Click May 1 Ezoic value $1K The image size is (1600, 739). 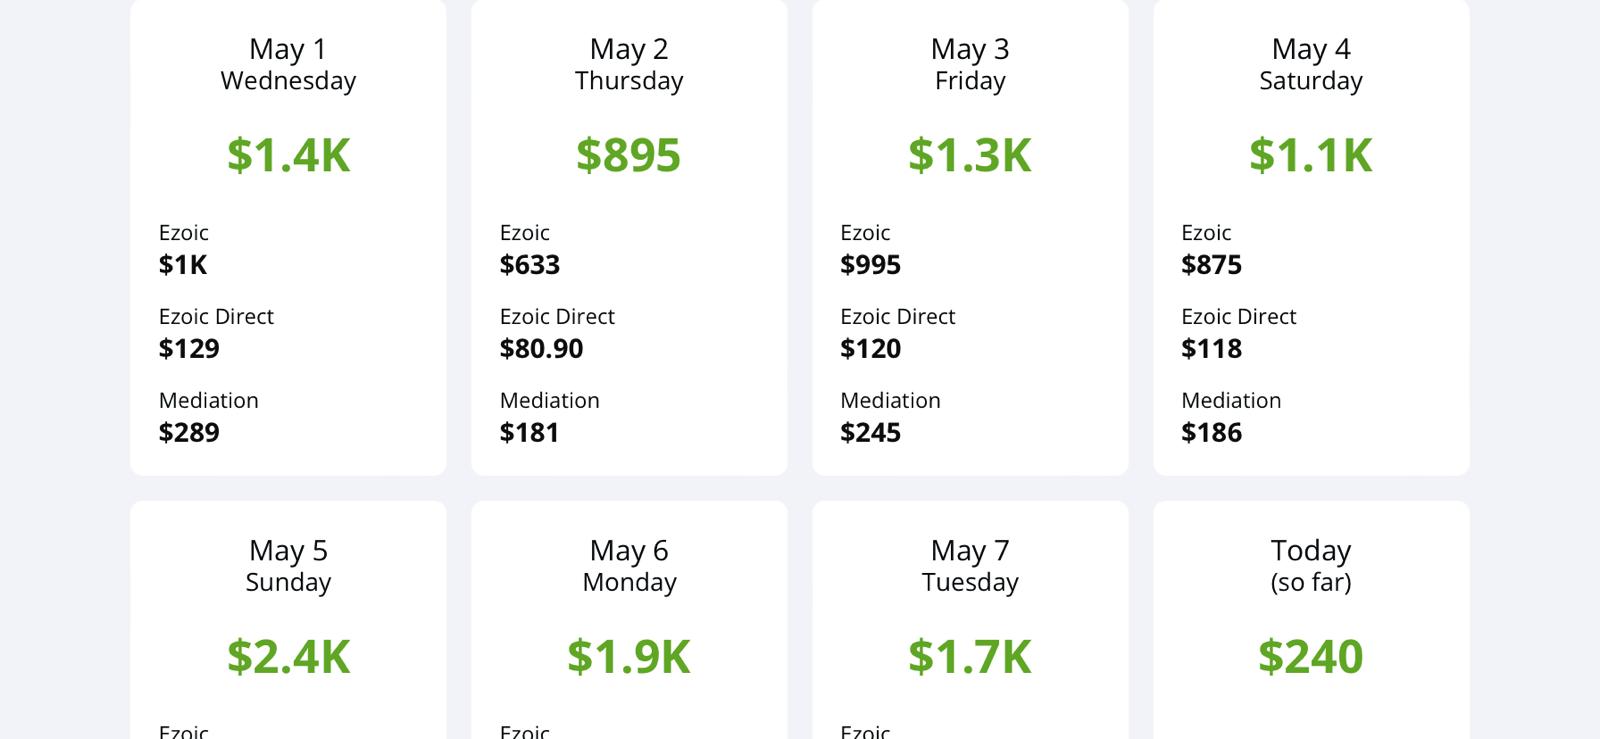coord(183,265)
